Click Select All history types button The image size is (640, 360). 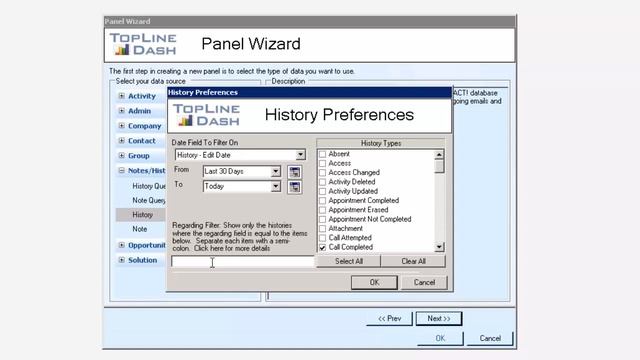[349, 261]
